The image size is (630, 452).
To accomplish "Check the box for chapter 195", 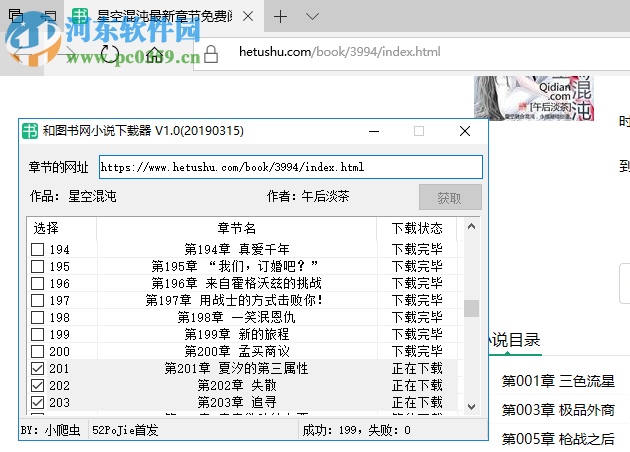I will [x=37, y=266].
